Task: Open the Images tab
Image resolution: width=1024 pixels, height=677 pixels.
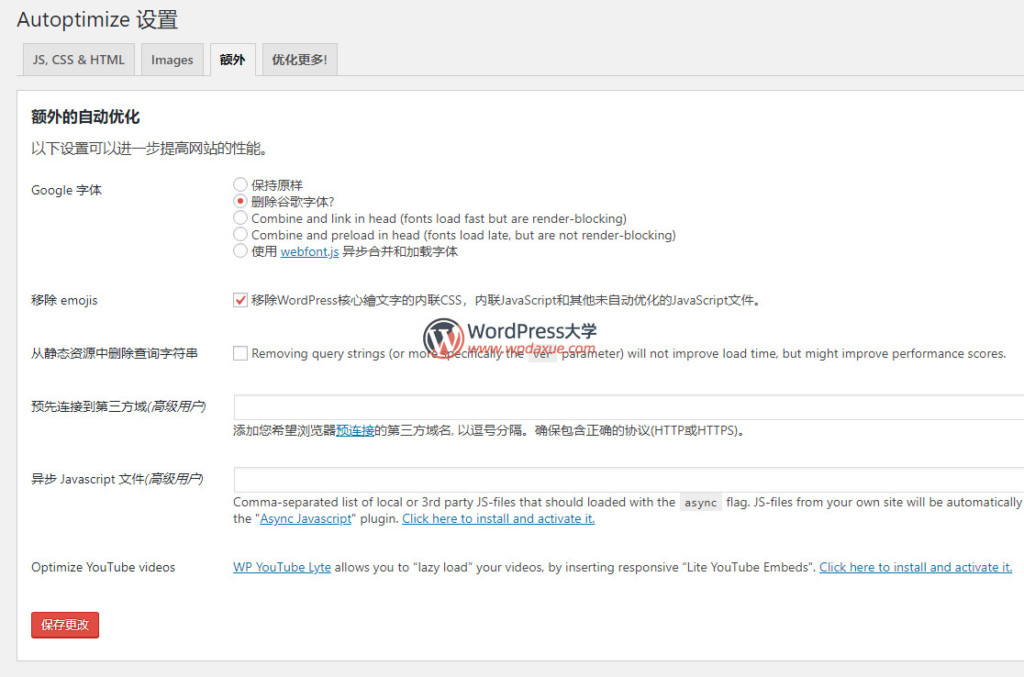Action: (x=172, y=59)
